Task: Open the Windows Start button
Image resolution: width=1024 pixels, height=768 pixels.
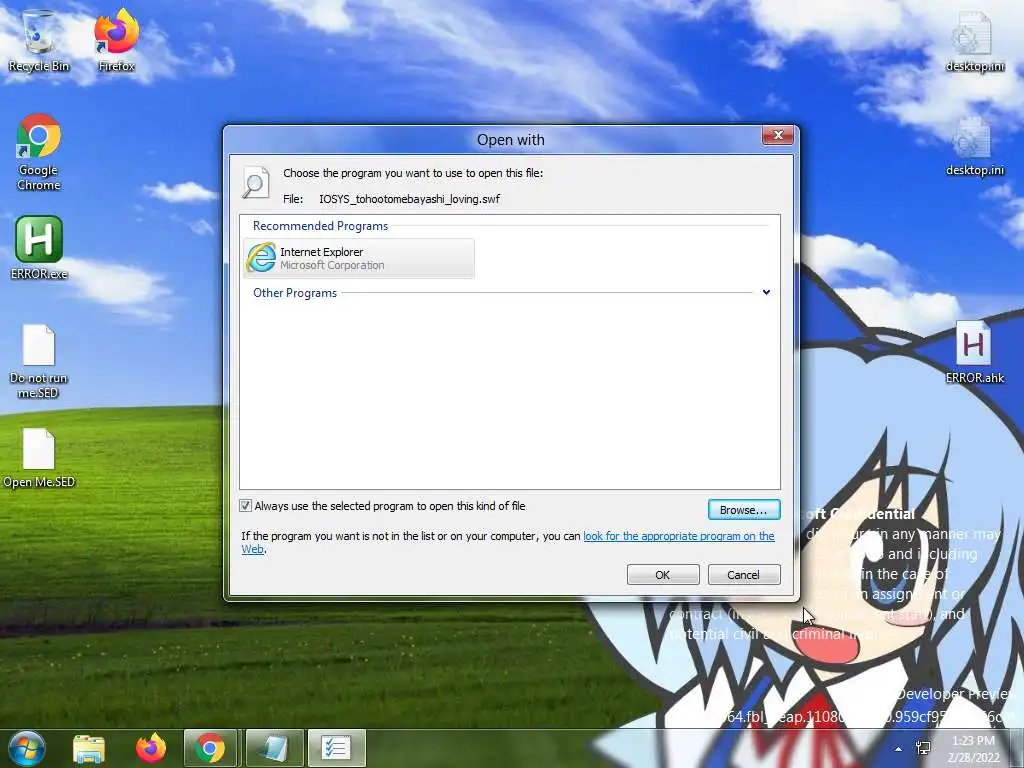Action: point(27,748)
